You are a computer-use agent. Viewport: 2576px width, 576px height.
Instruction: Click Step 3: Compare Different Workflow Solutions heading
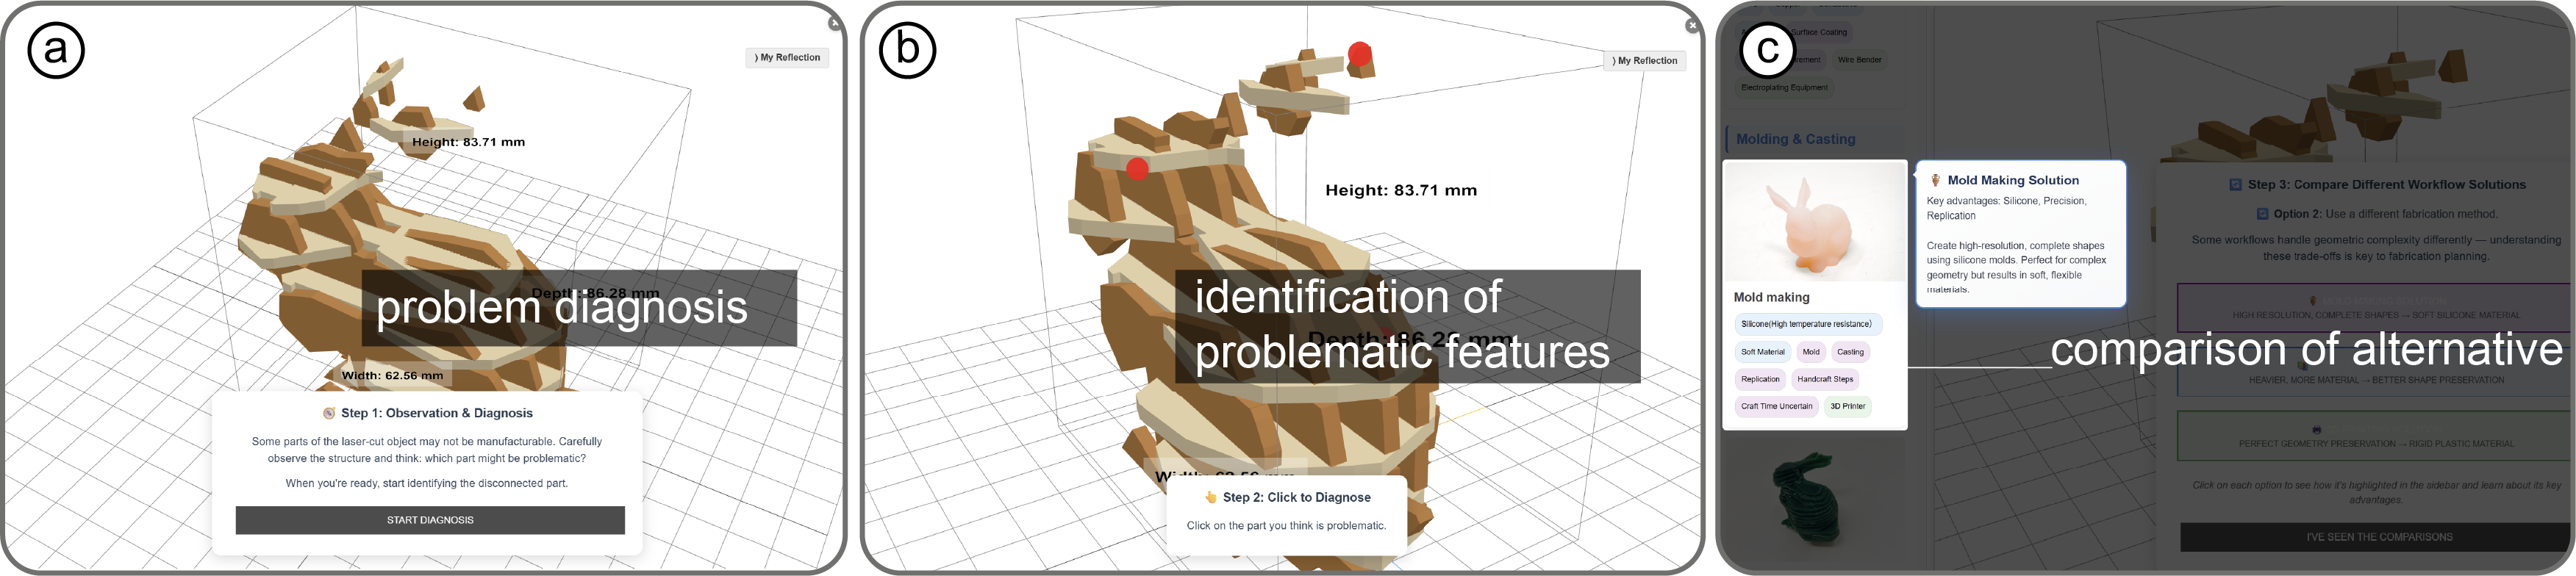pos(2386,185)
